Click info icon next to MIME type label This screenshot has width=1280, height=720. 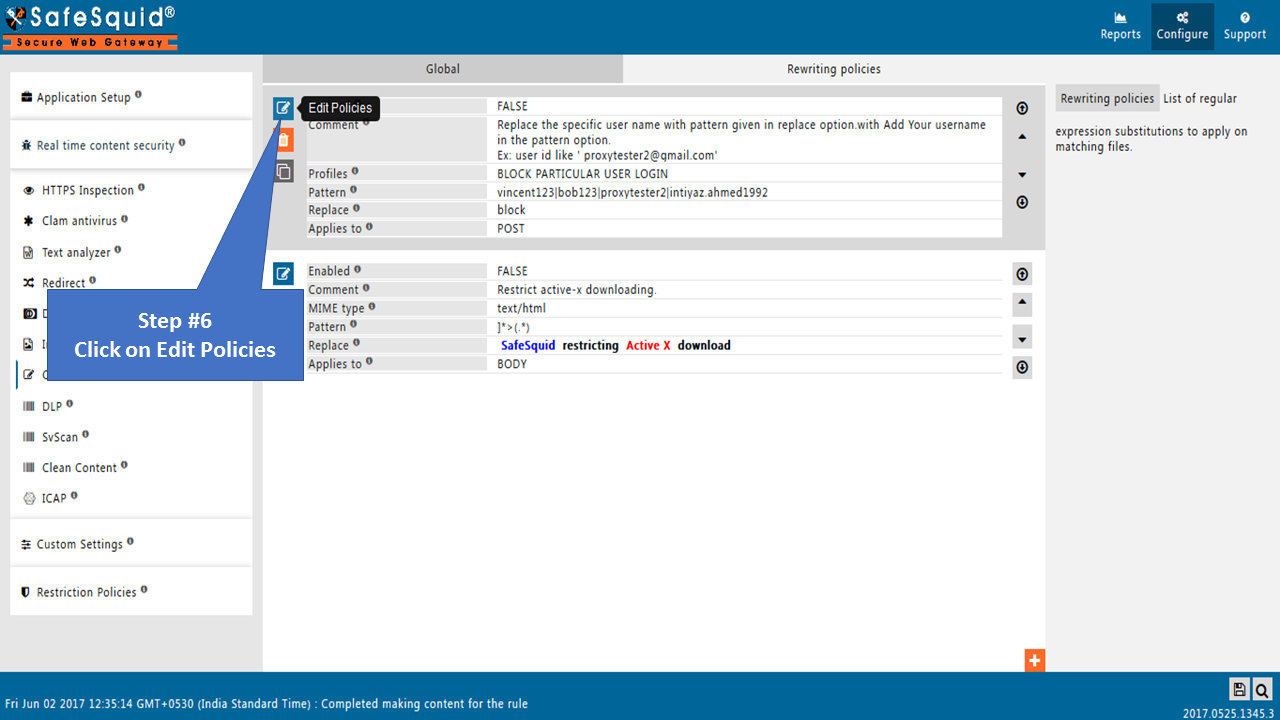click(372, 306)
